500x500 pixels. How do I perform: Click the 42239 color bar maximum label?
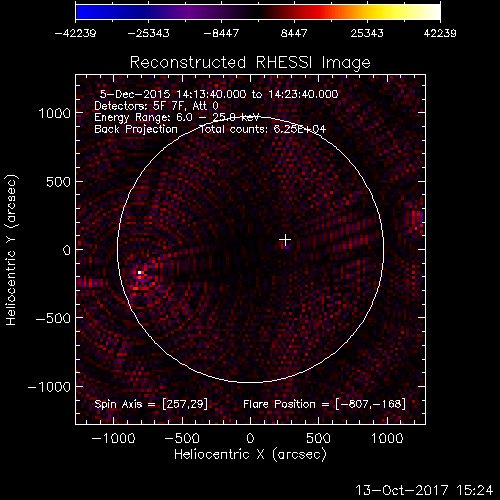pyautogui.click(x=440, y=33)
